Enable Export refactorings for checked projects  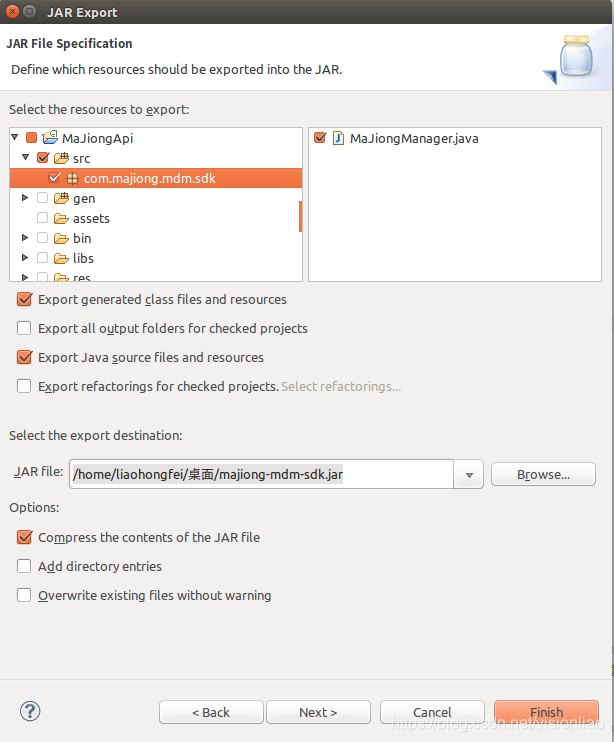[x=24, y=386]
